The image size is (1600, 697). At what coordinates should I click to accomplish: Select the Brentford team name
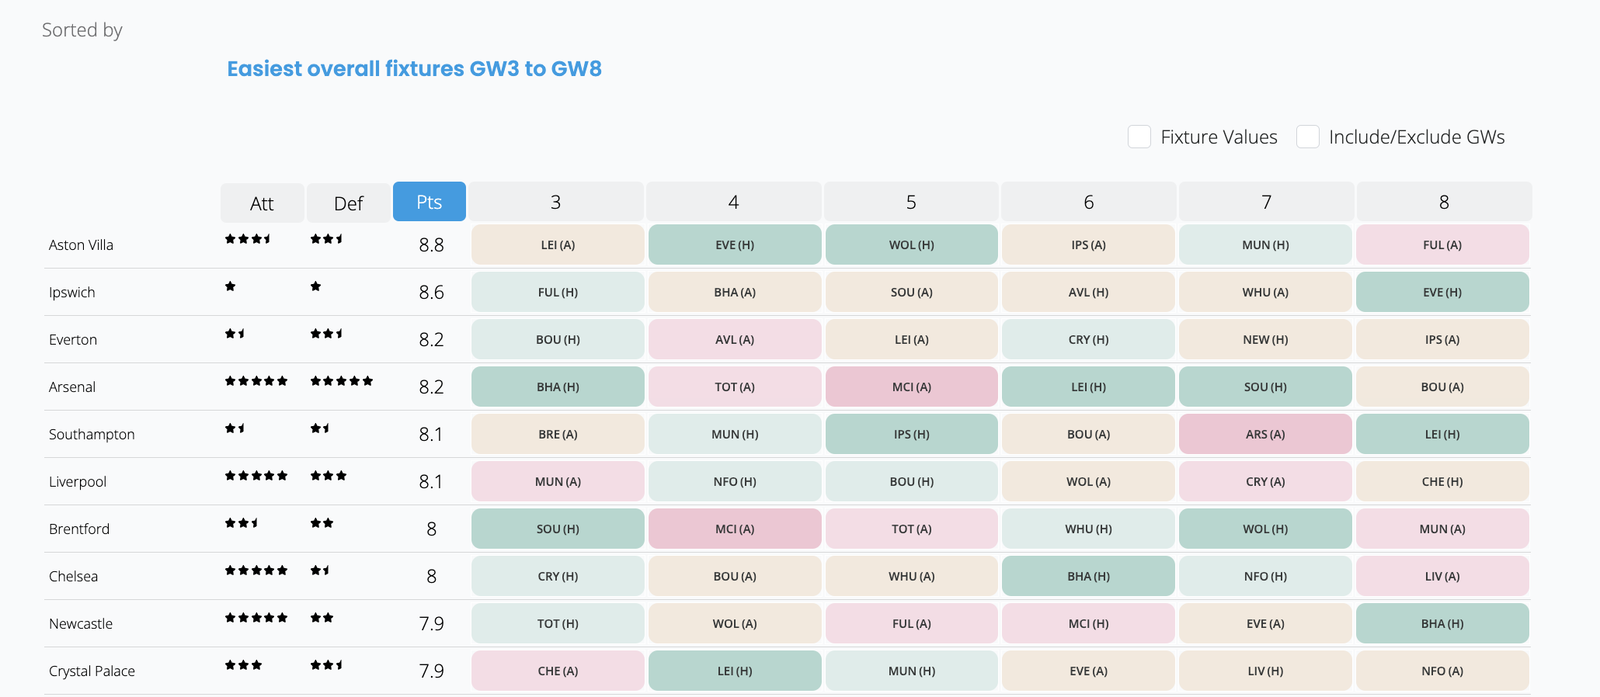tap(79, 529)
